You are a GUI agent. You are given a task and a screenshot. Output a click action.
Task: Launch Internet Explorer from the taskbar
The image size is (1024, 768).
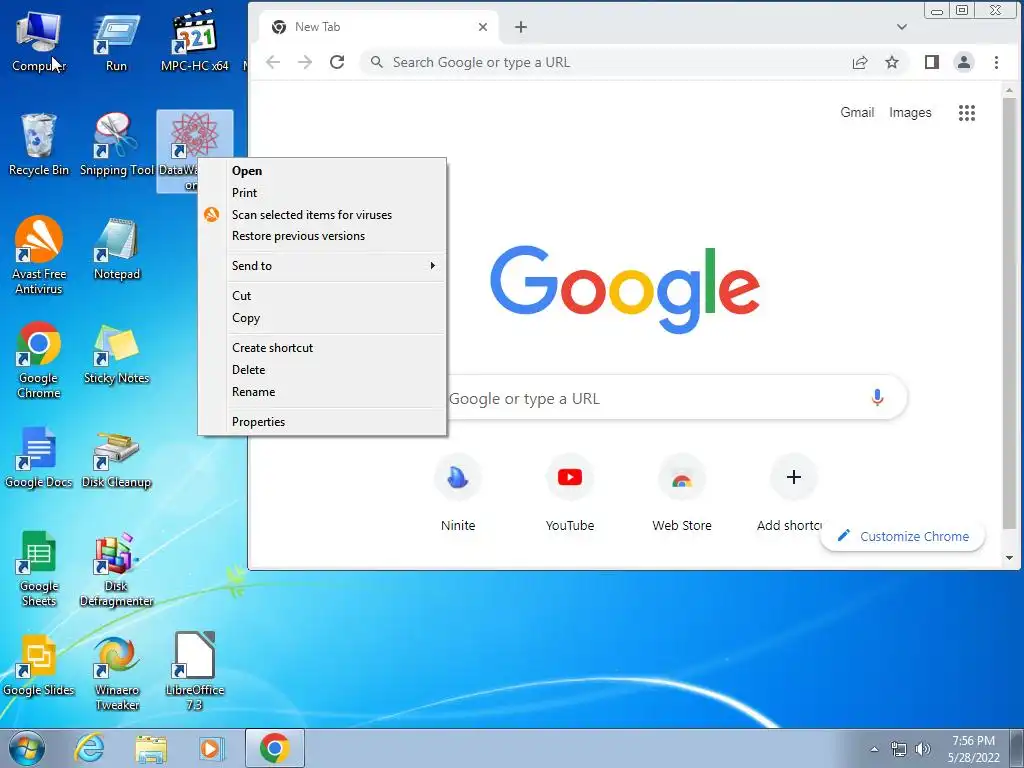[89, 748]
